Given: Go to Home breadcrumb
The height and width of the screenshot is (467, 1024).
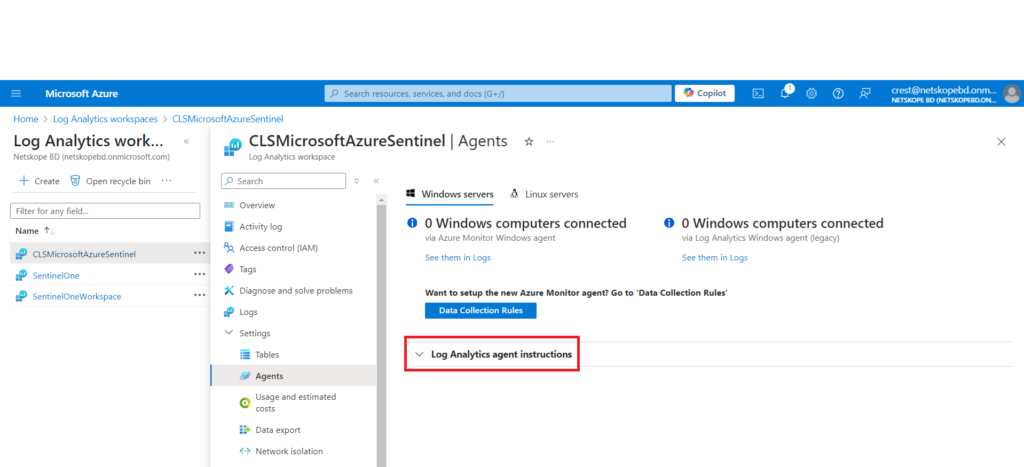Looking at the screenshot, I should click(x=25, y=119).
